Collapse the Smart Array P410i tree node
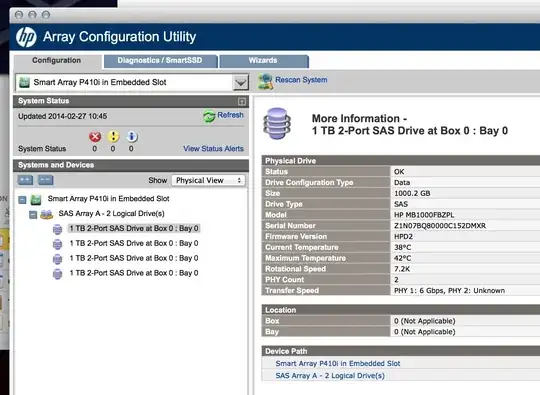The height and width of the screenshot is (395, 540). click(x=22, y=200)
